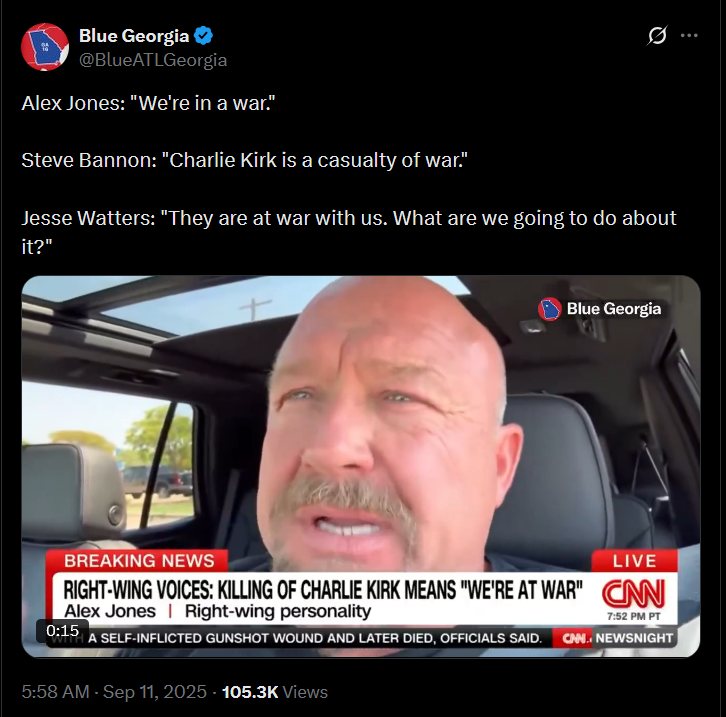Visit the @BlueATLGeorgia handle link

click(153, 60)
